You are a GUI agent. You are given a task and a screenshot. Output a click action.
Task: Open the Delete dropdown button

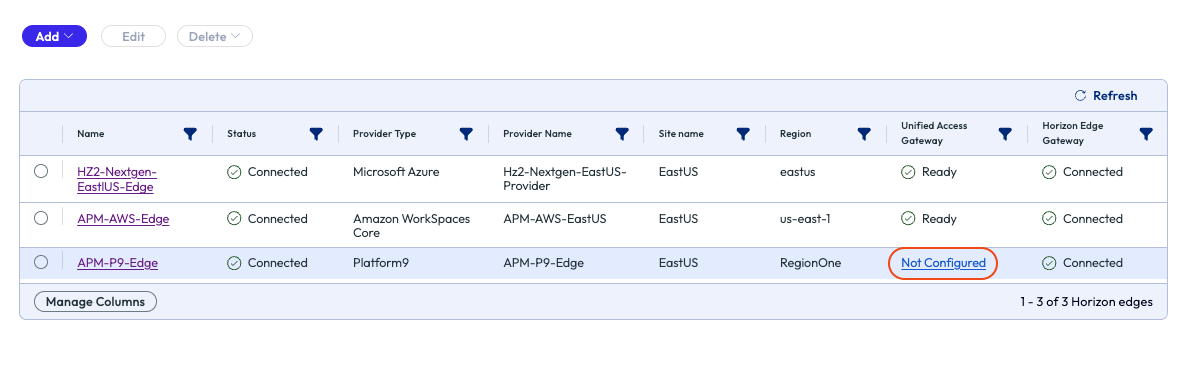pos(214,36)
